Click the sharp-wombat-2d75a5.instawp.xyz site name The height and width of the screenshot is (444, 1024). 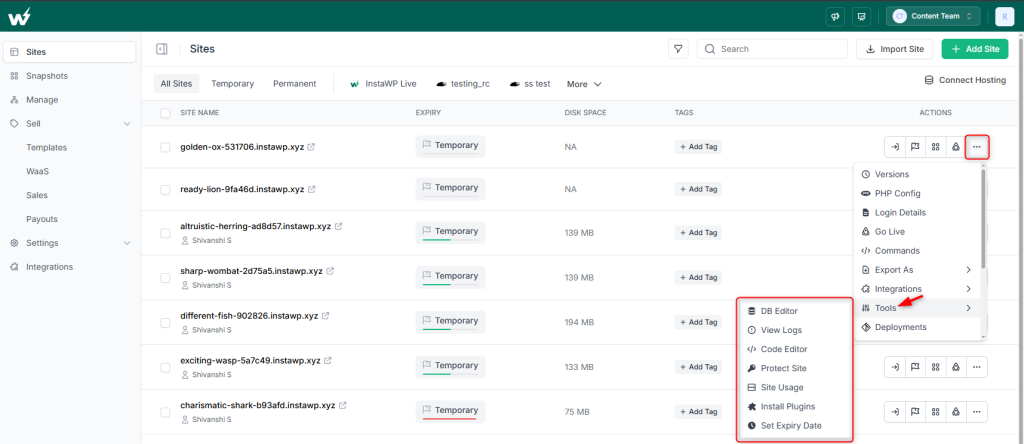tap(251, 271)
